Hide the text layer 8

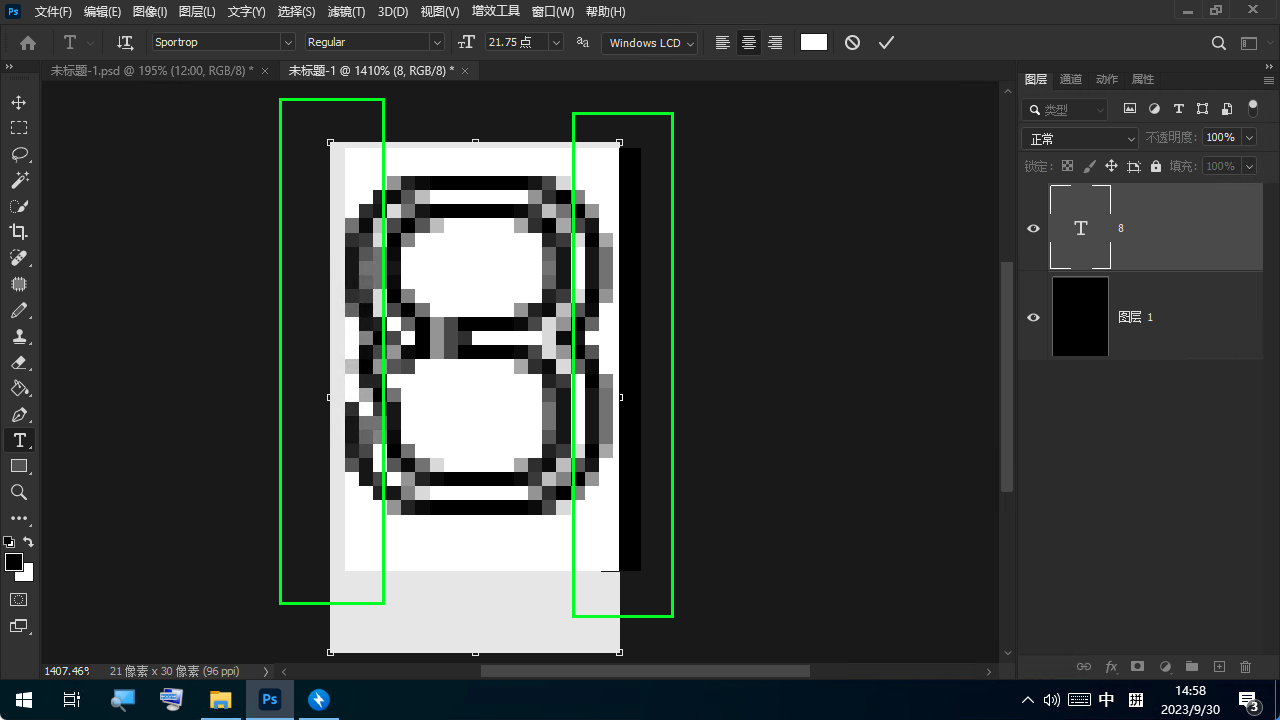[x=1034, y=228]
